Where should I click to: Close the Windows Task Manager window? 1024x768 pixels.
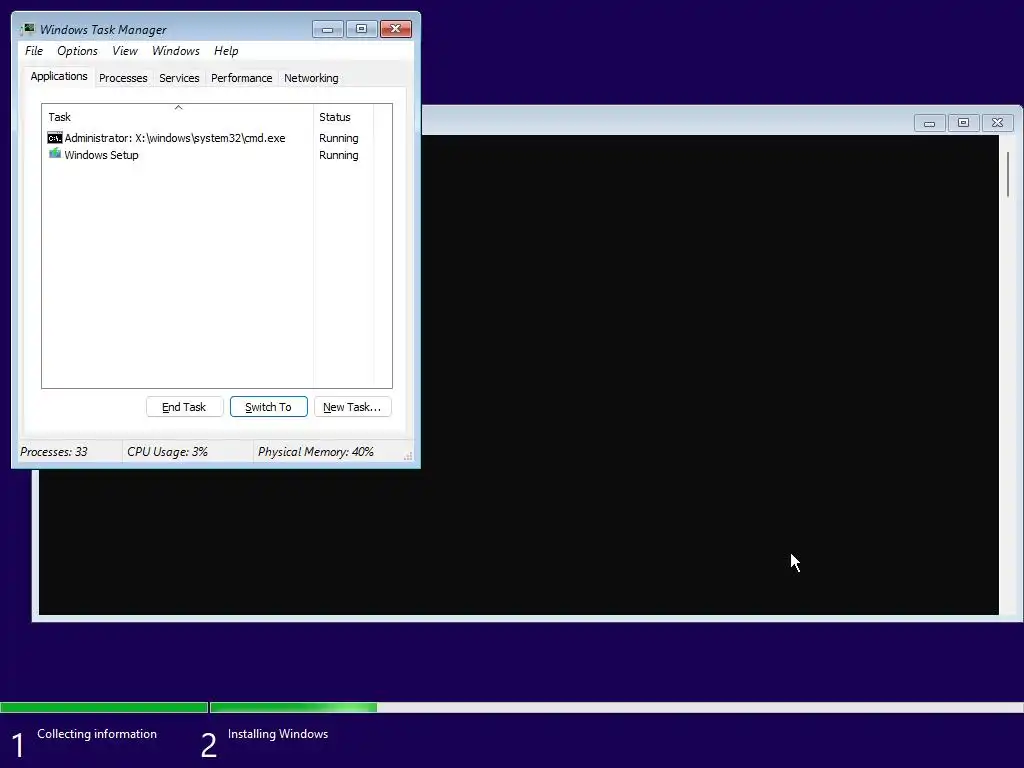[x=396, y=29]
